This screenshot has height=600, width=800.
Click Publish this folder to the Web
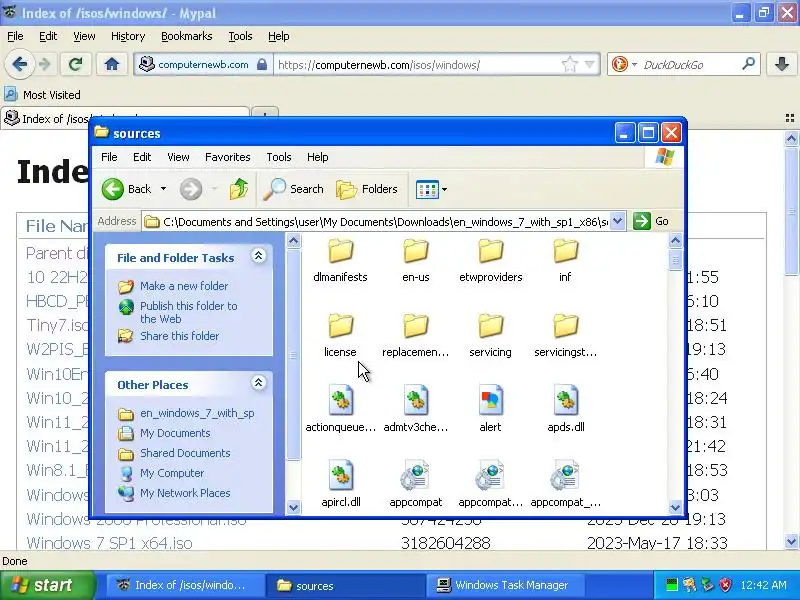click(189, 312)
